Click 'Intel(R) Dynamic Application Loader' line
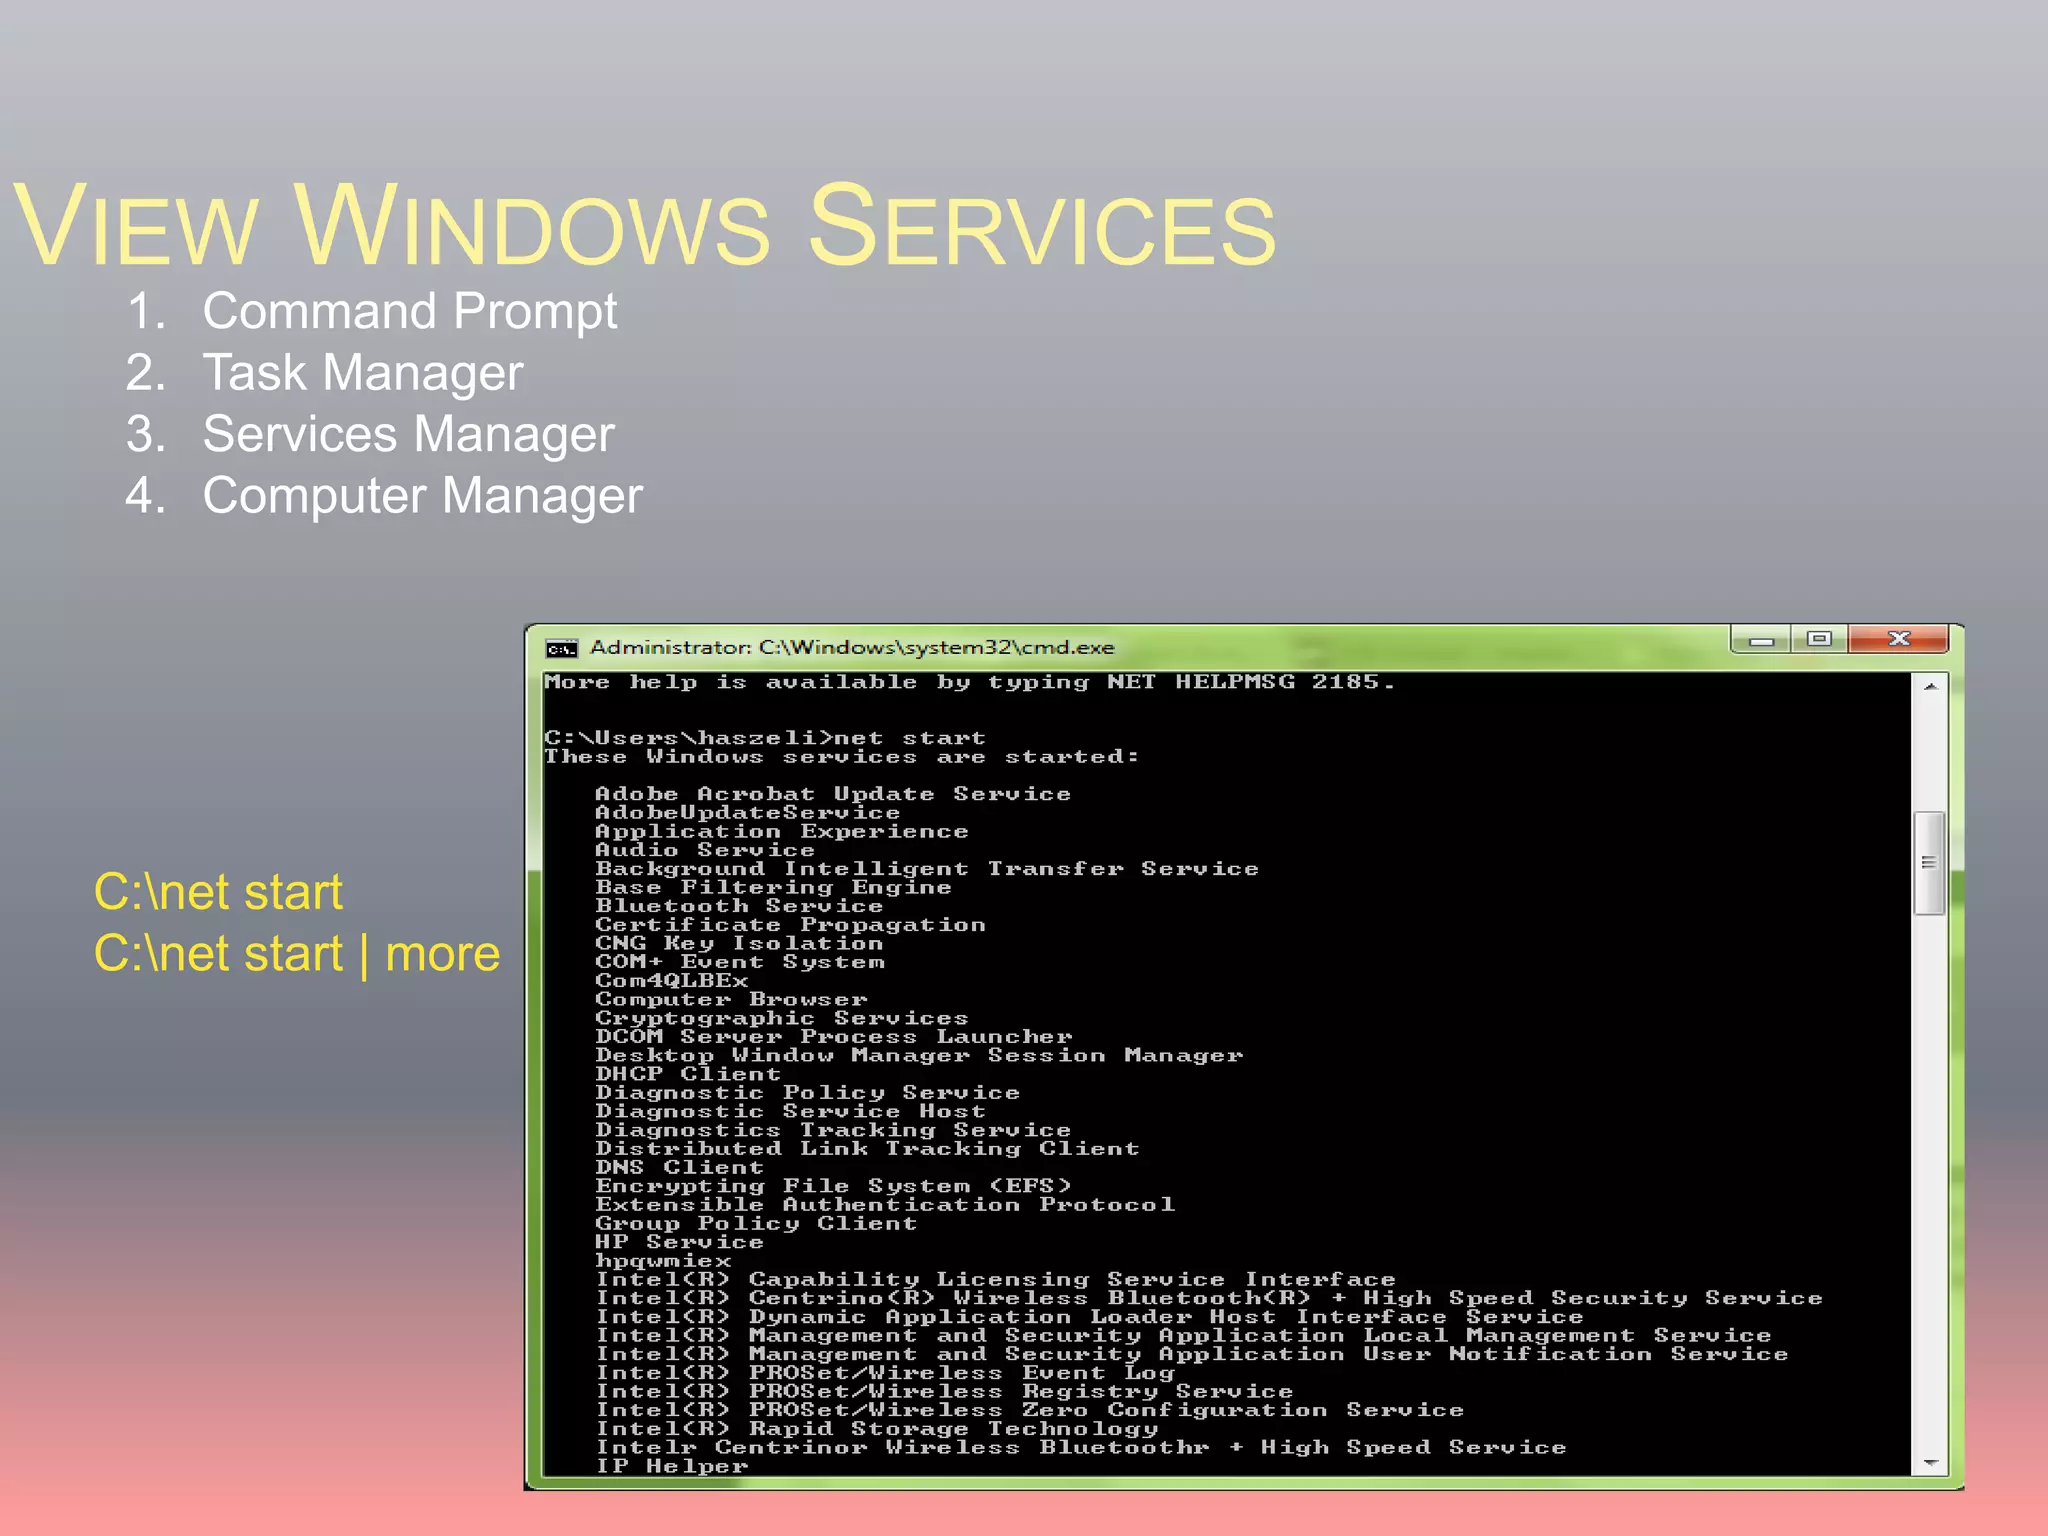 tap(1089, 1317)
